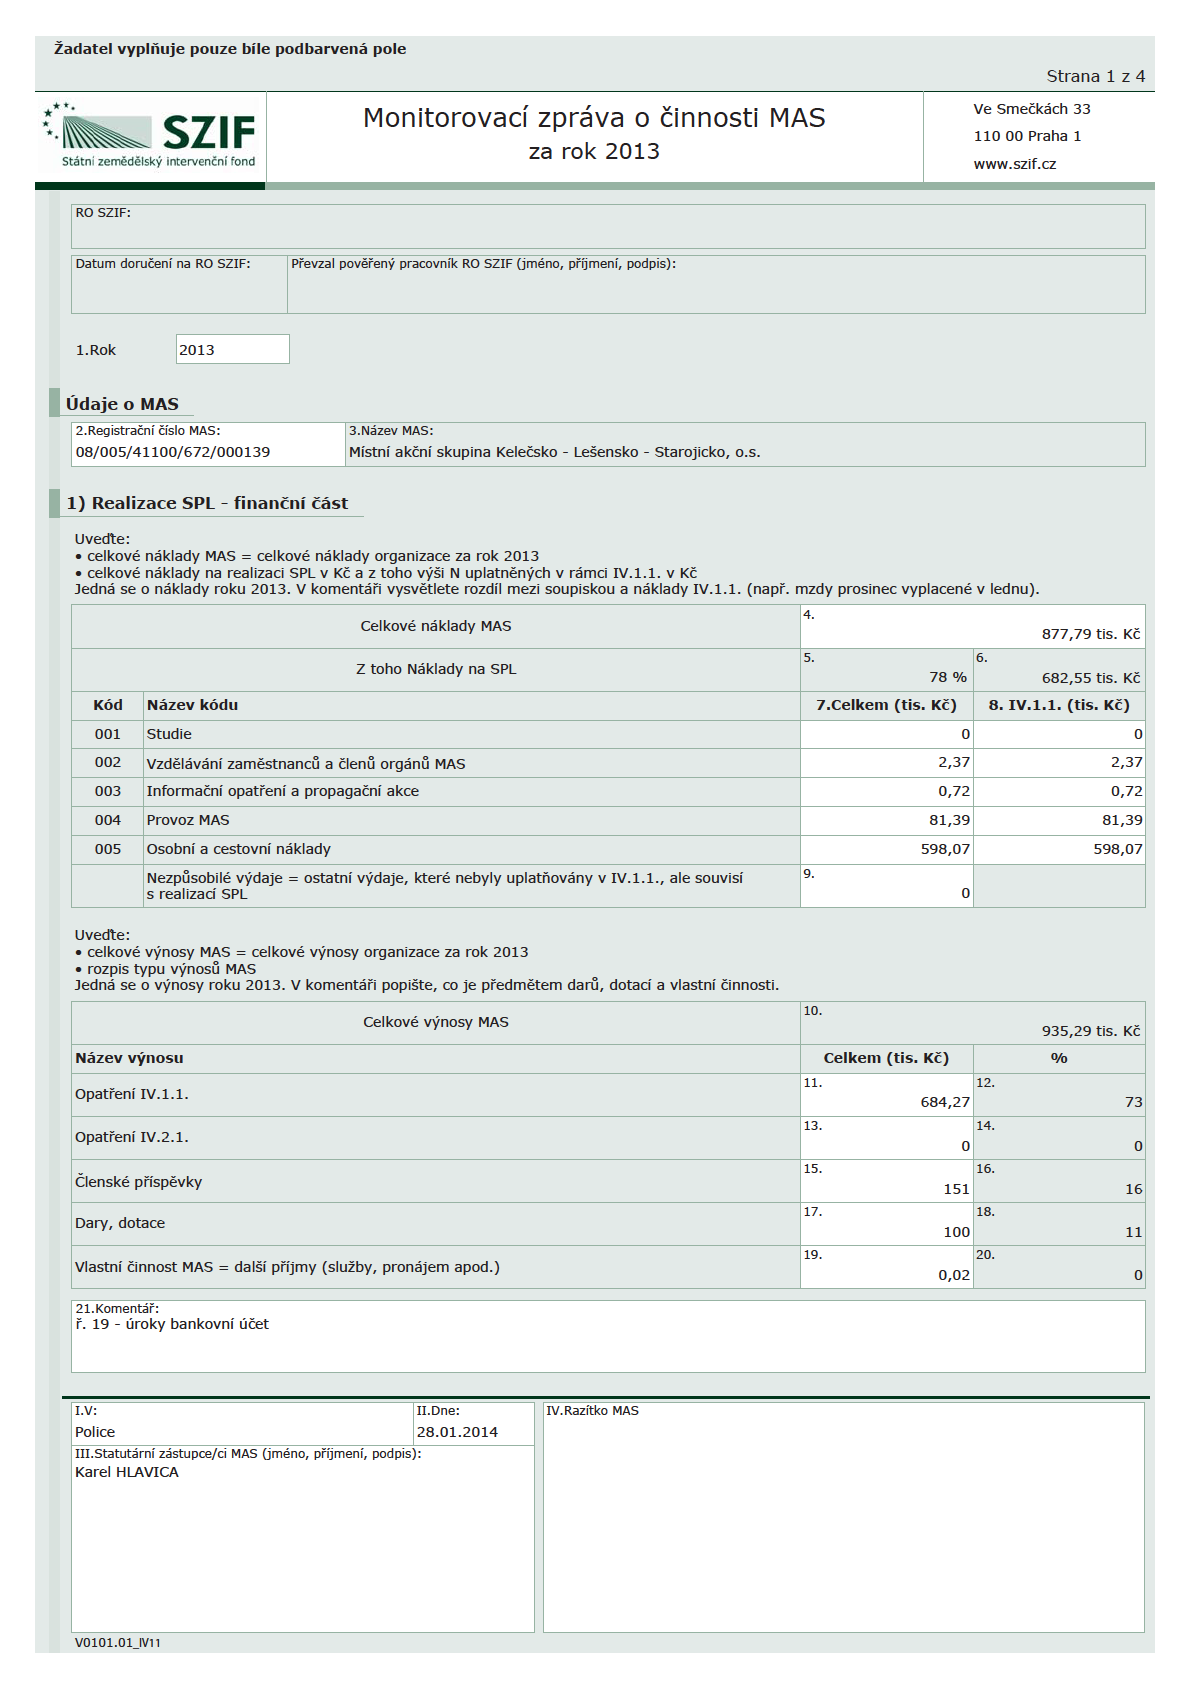
Task: Click total revenues field 935,29 tis. Kč
Action: click(x=973, y=1023)
